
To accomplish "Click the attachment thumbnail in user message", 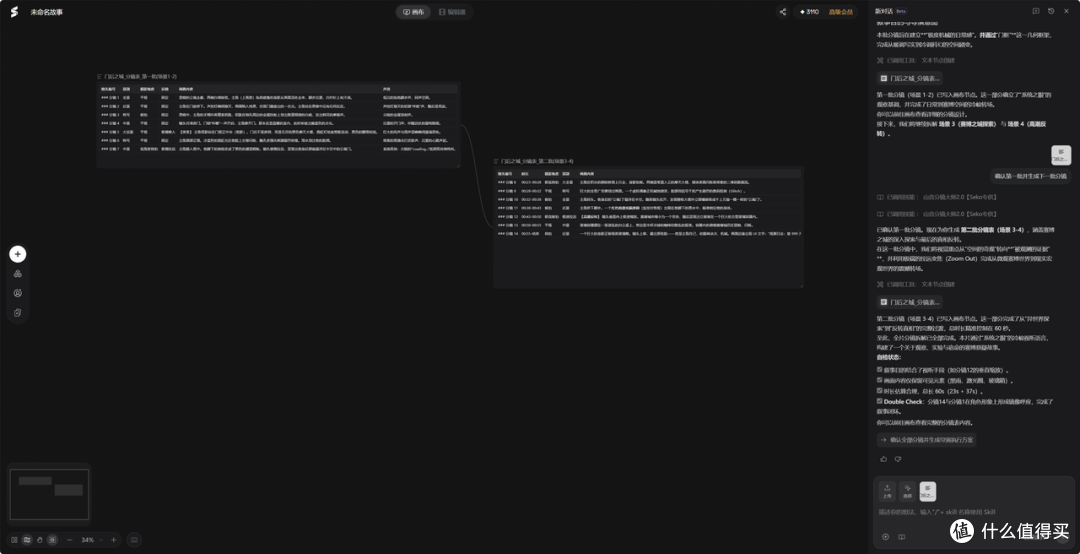I will pyautogui.click(x=1061, y=155).
